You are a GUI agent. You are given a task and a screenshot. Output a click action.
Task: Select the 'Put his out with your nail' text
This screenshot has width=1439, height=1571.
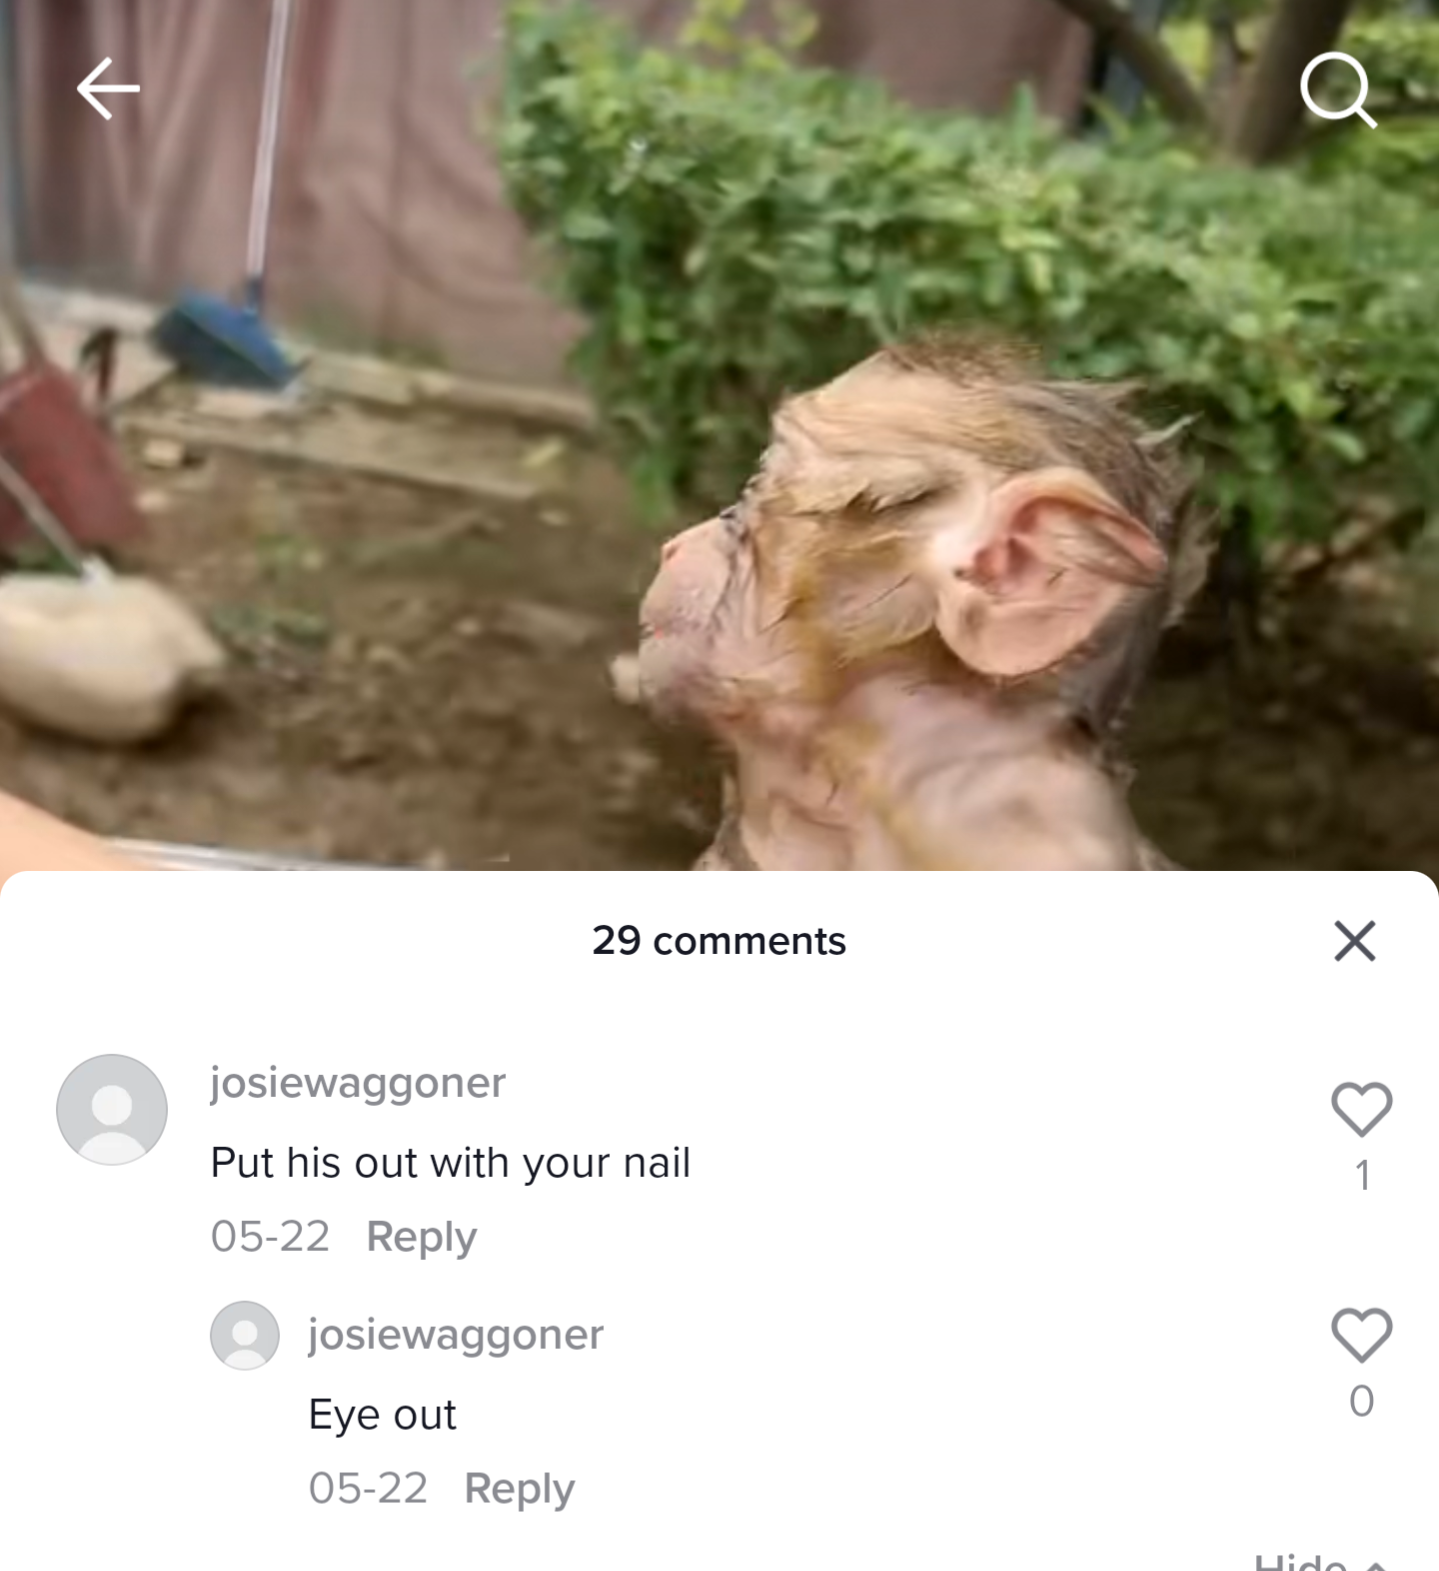pos(450,1163)
